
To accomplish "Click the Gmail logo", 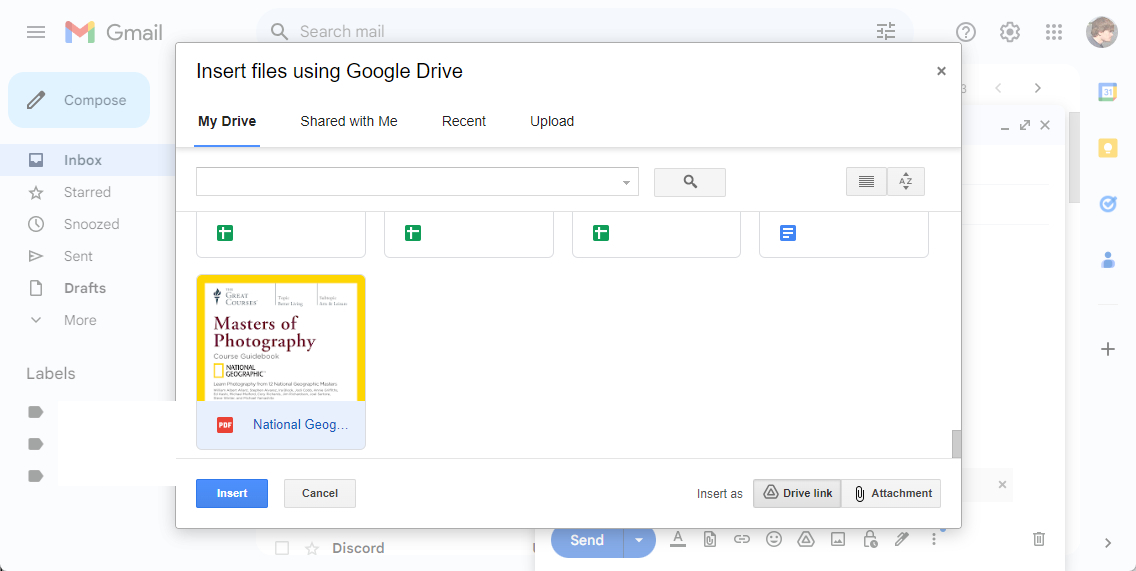I will 113,32.
